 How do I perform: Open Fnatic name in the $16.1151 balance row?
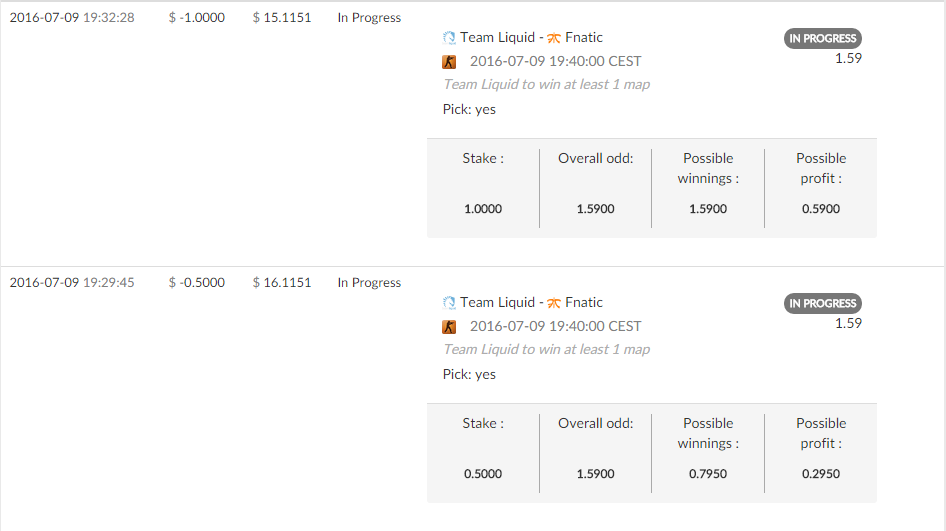[584, 303]
